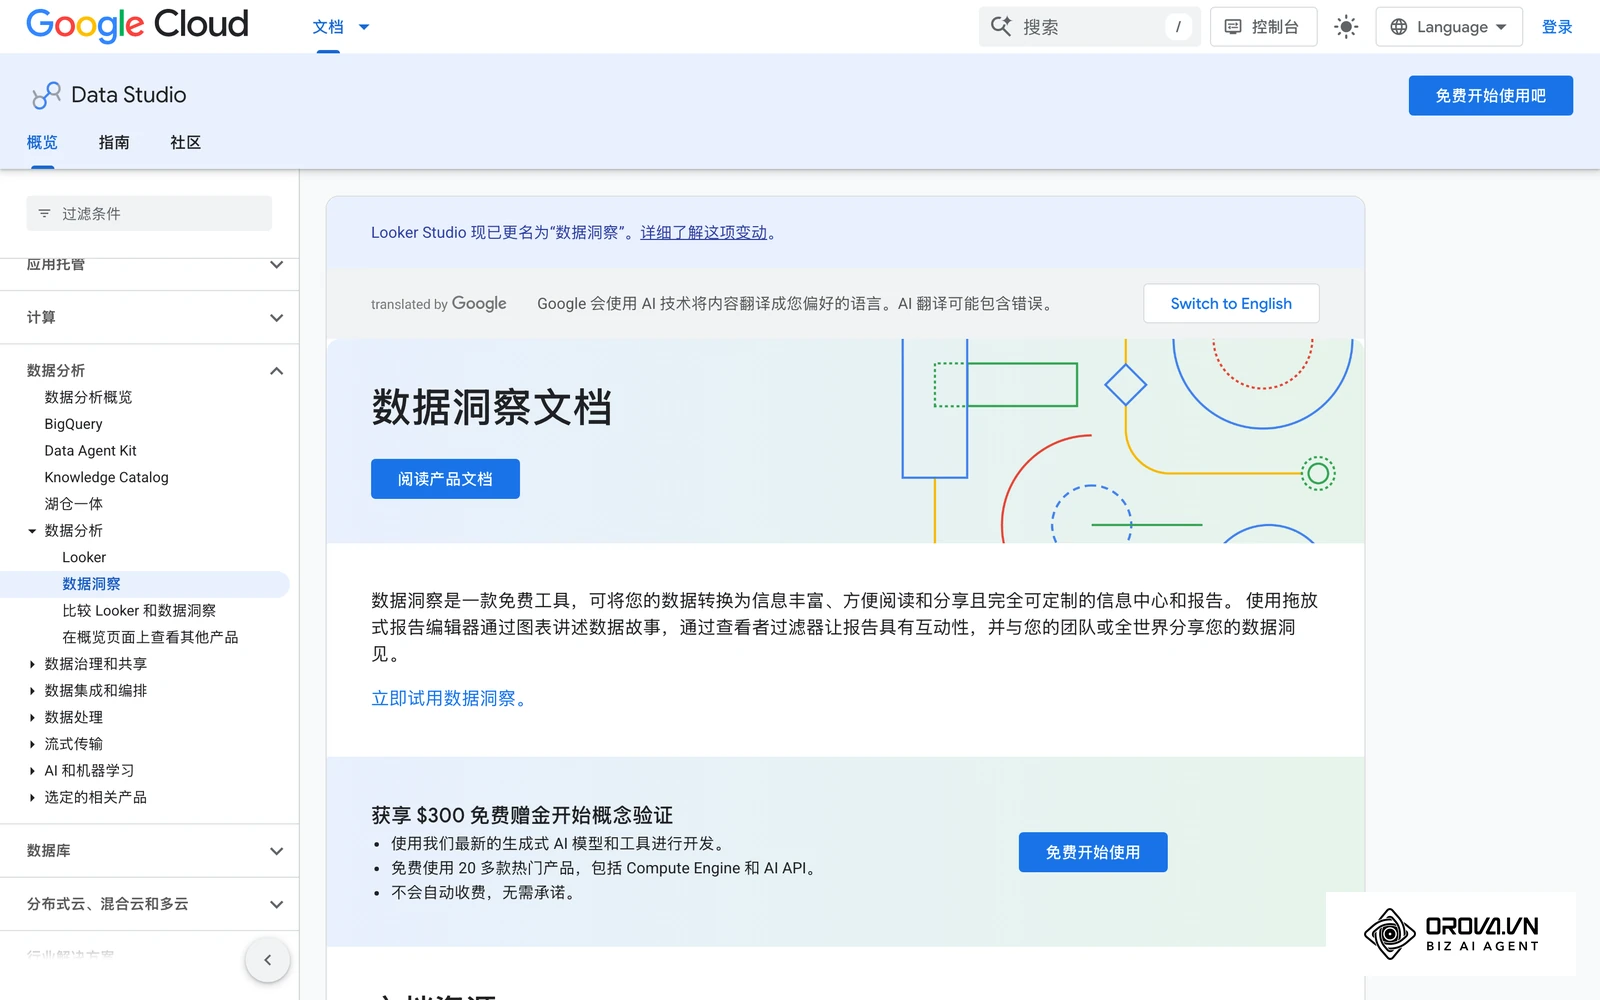Toggle the light/dark theme sun icon
This screenshot has width=1600, height=1000.
pos(1346,27)
